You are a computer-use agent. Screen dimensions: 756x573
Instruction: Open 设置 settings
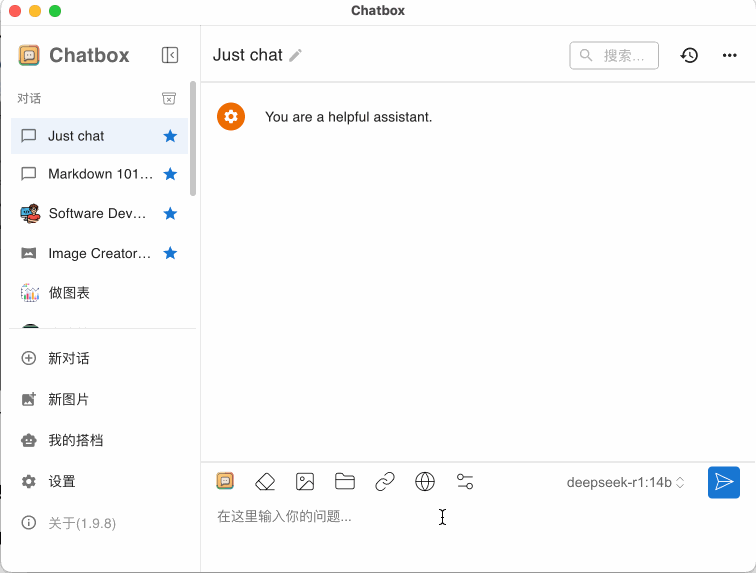pos(99,481)
